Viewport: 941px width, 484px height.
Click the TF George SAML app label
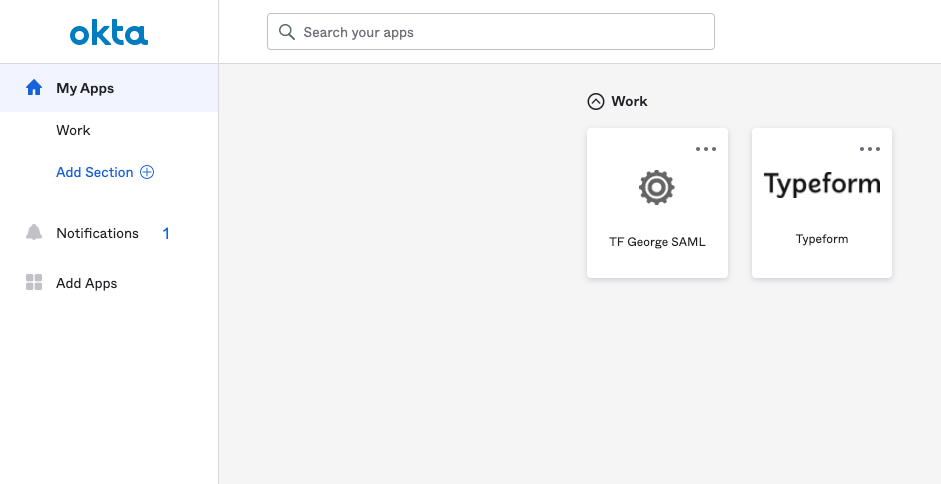click(x=657, y=242)
